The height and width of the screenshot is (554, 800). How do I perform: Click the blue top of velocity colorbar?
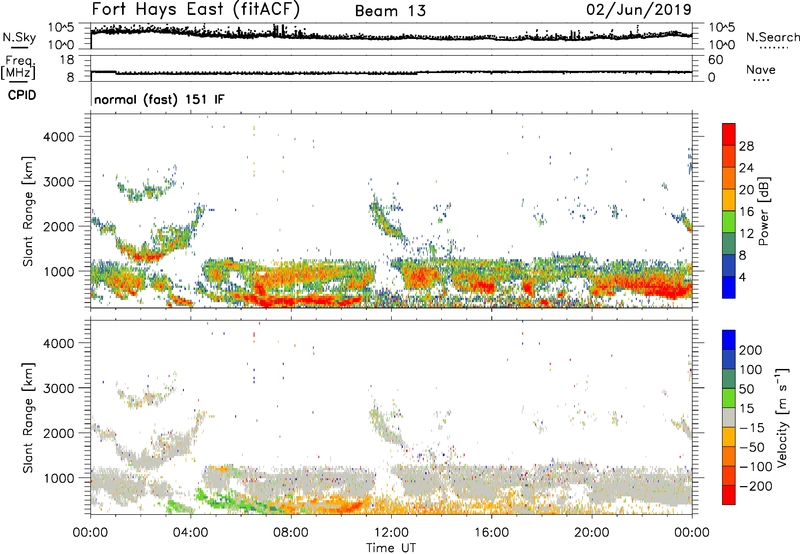point(729,340)
